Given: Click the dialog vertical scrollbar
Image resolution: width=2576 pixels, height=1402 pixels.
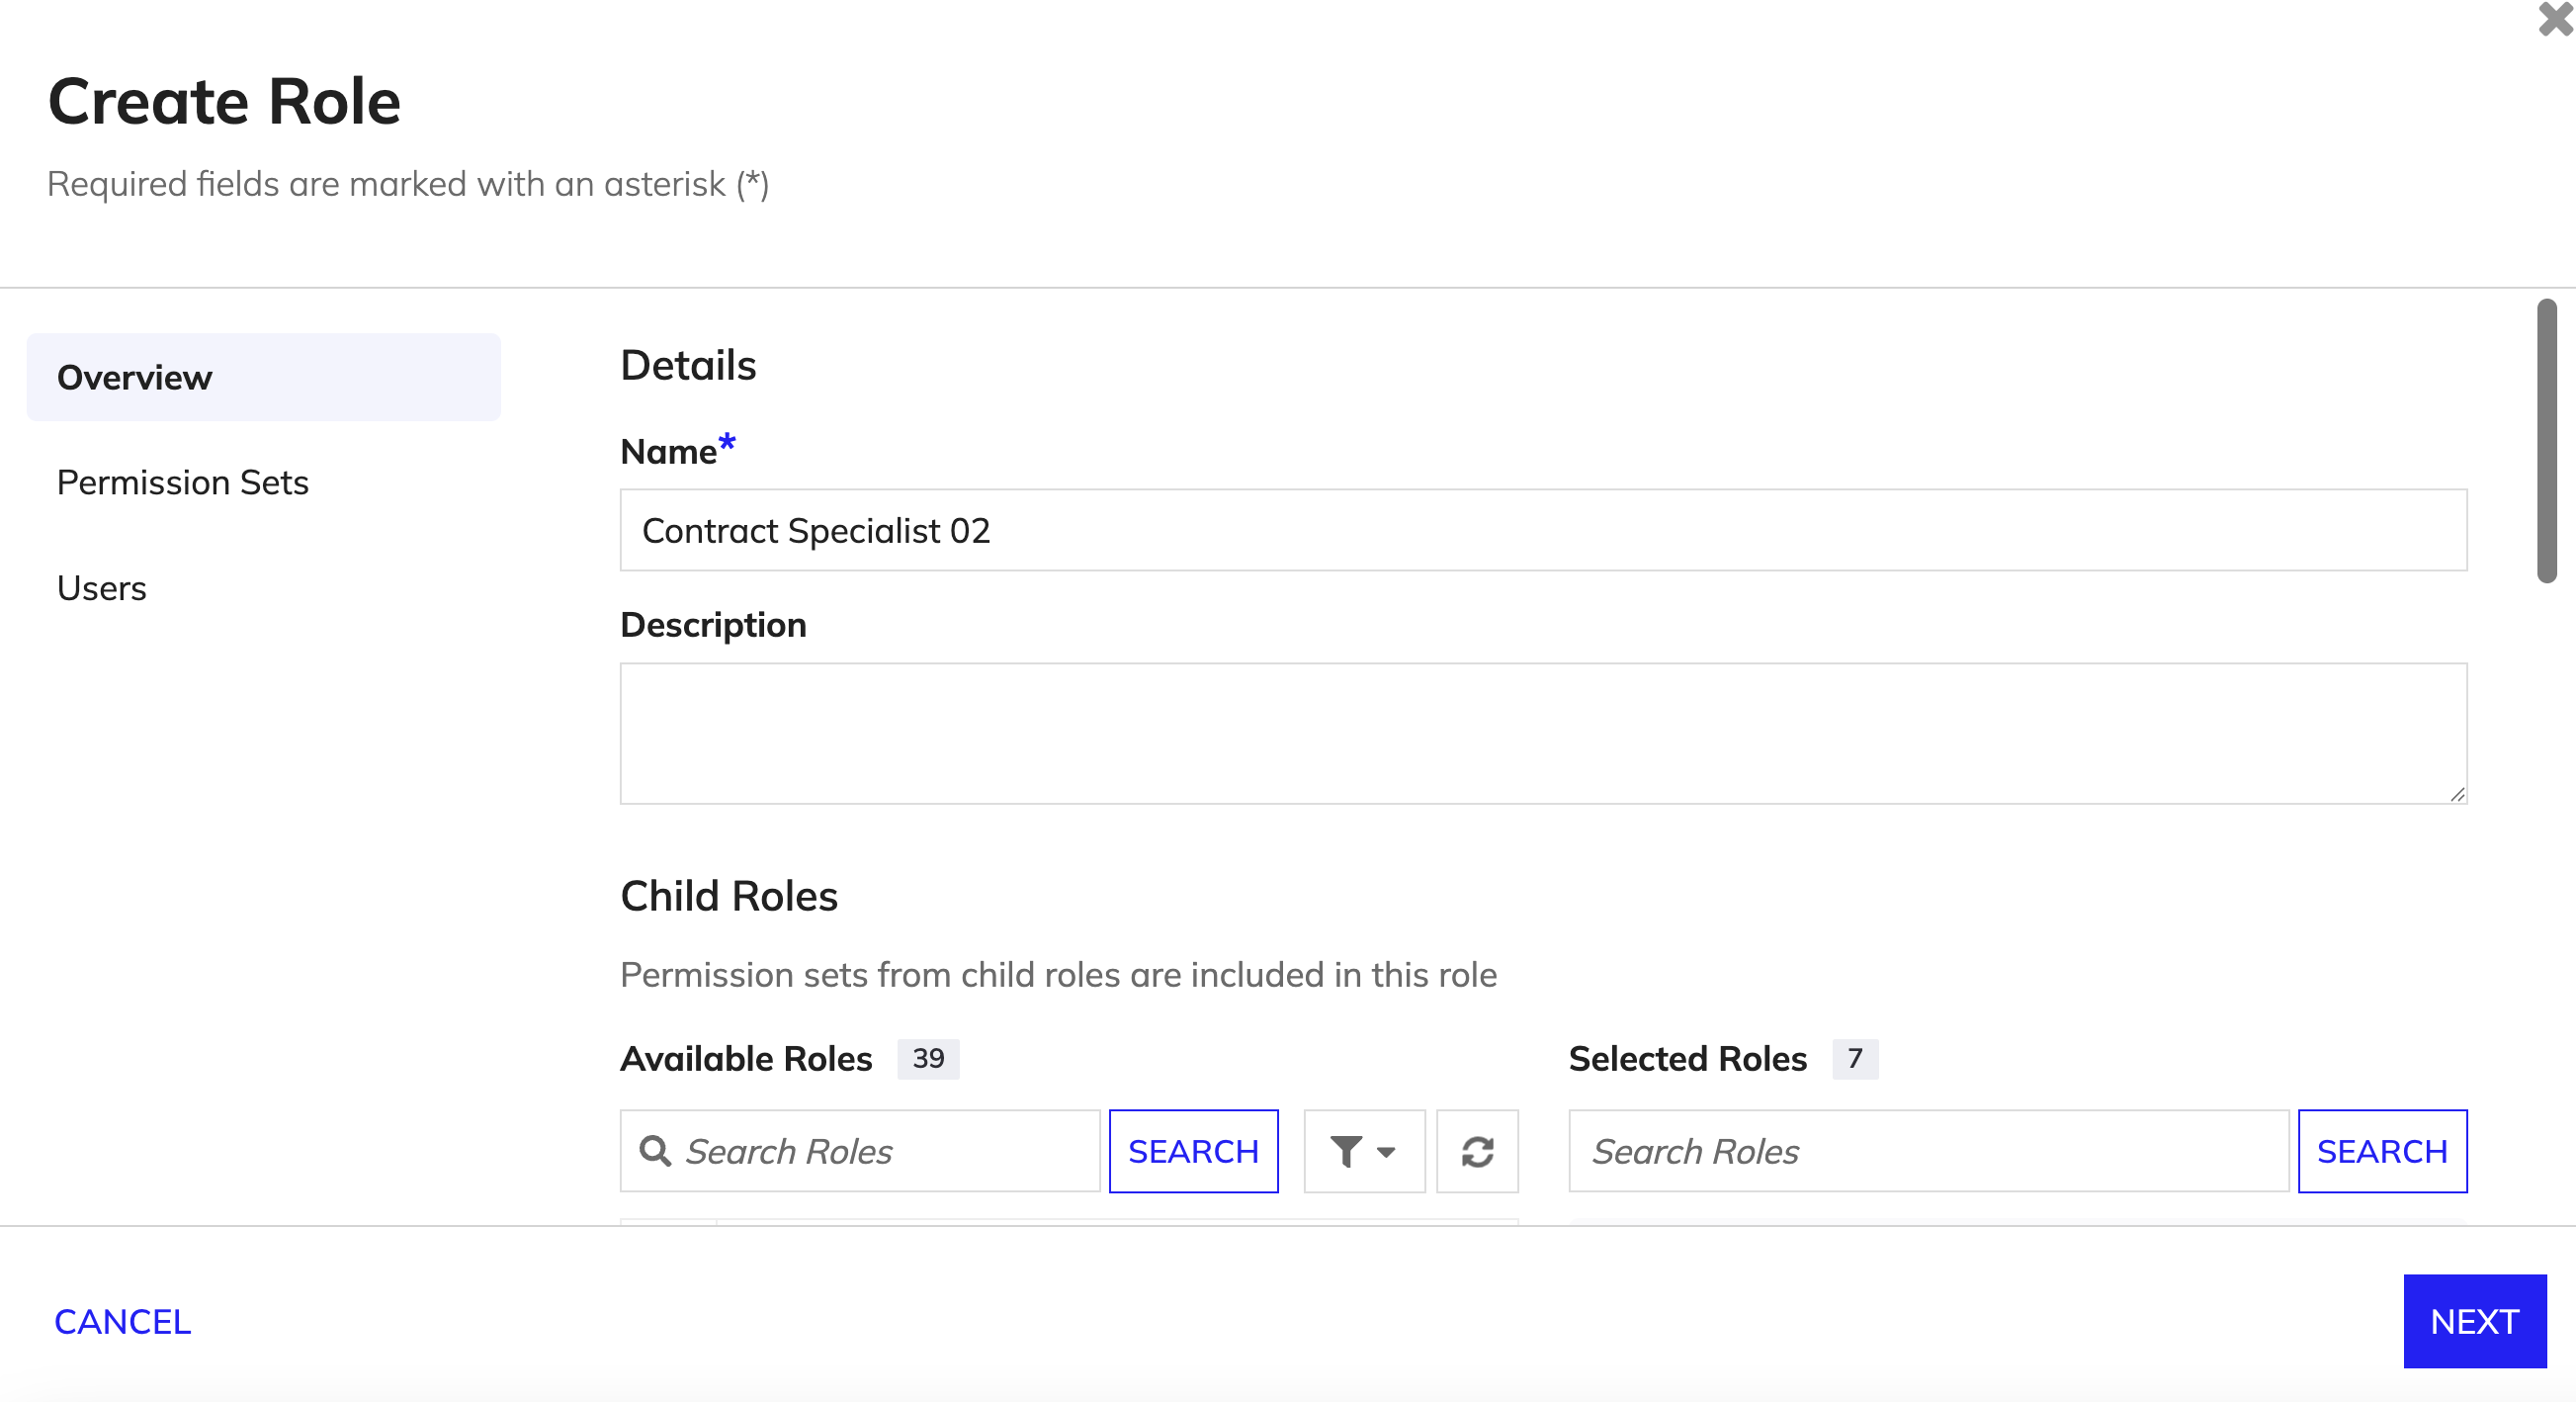Looking at the screenshot, I should point(2546,440).
